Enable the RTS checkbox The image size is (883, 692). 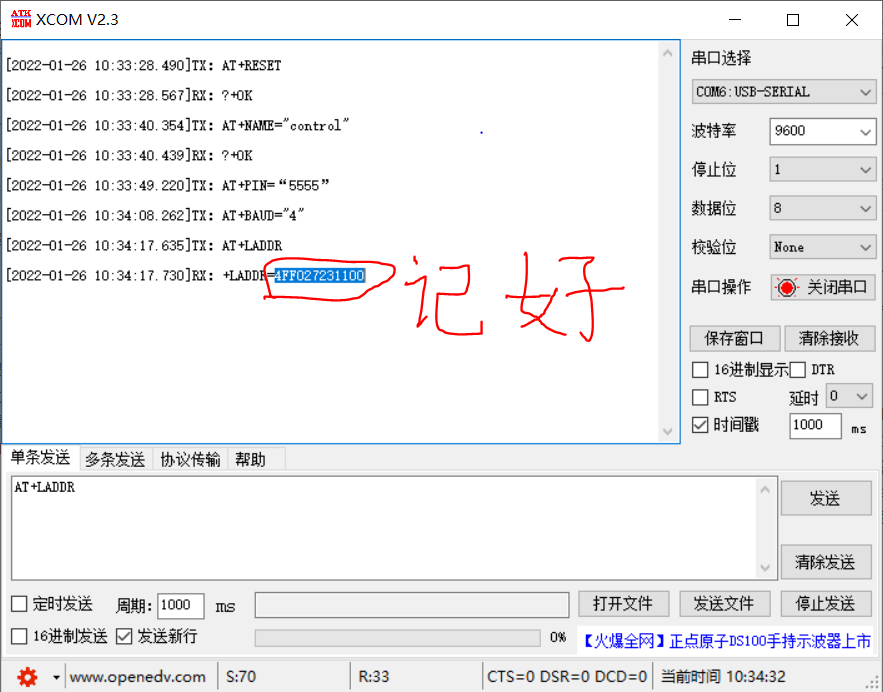click(699, 396)
